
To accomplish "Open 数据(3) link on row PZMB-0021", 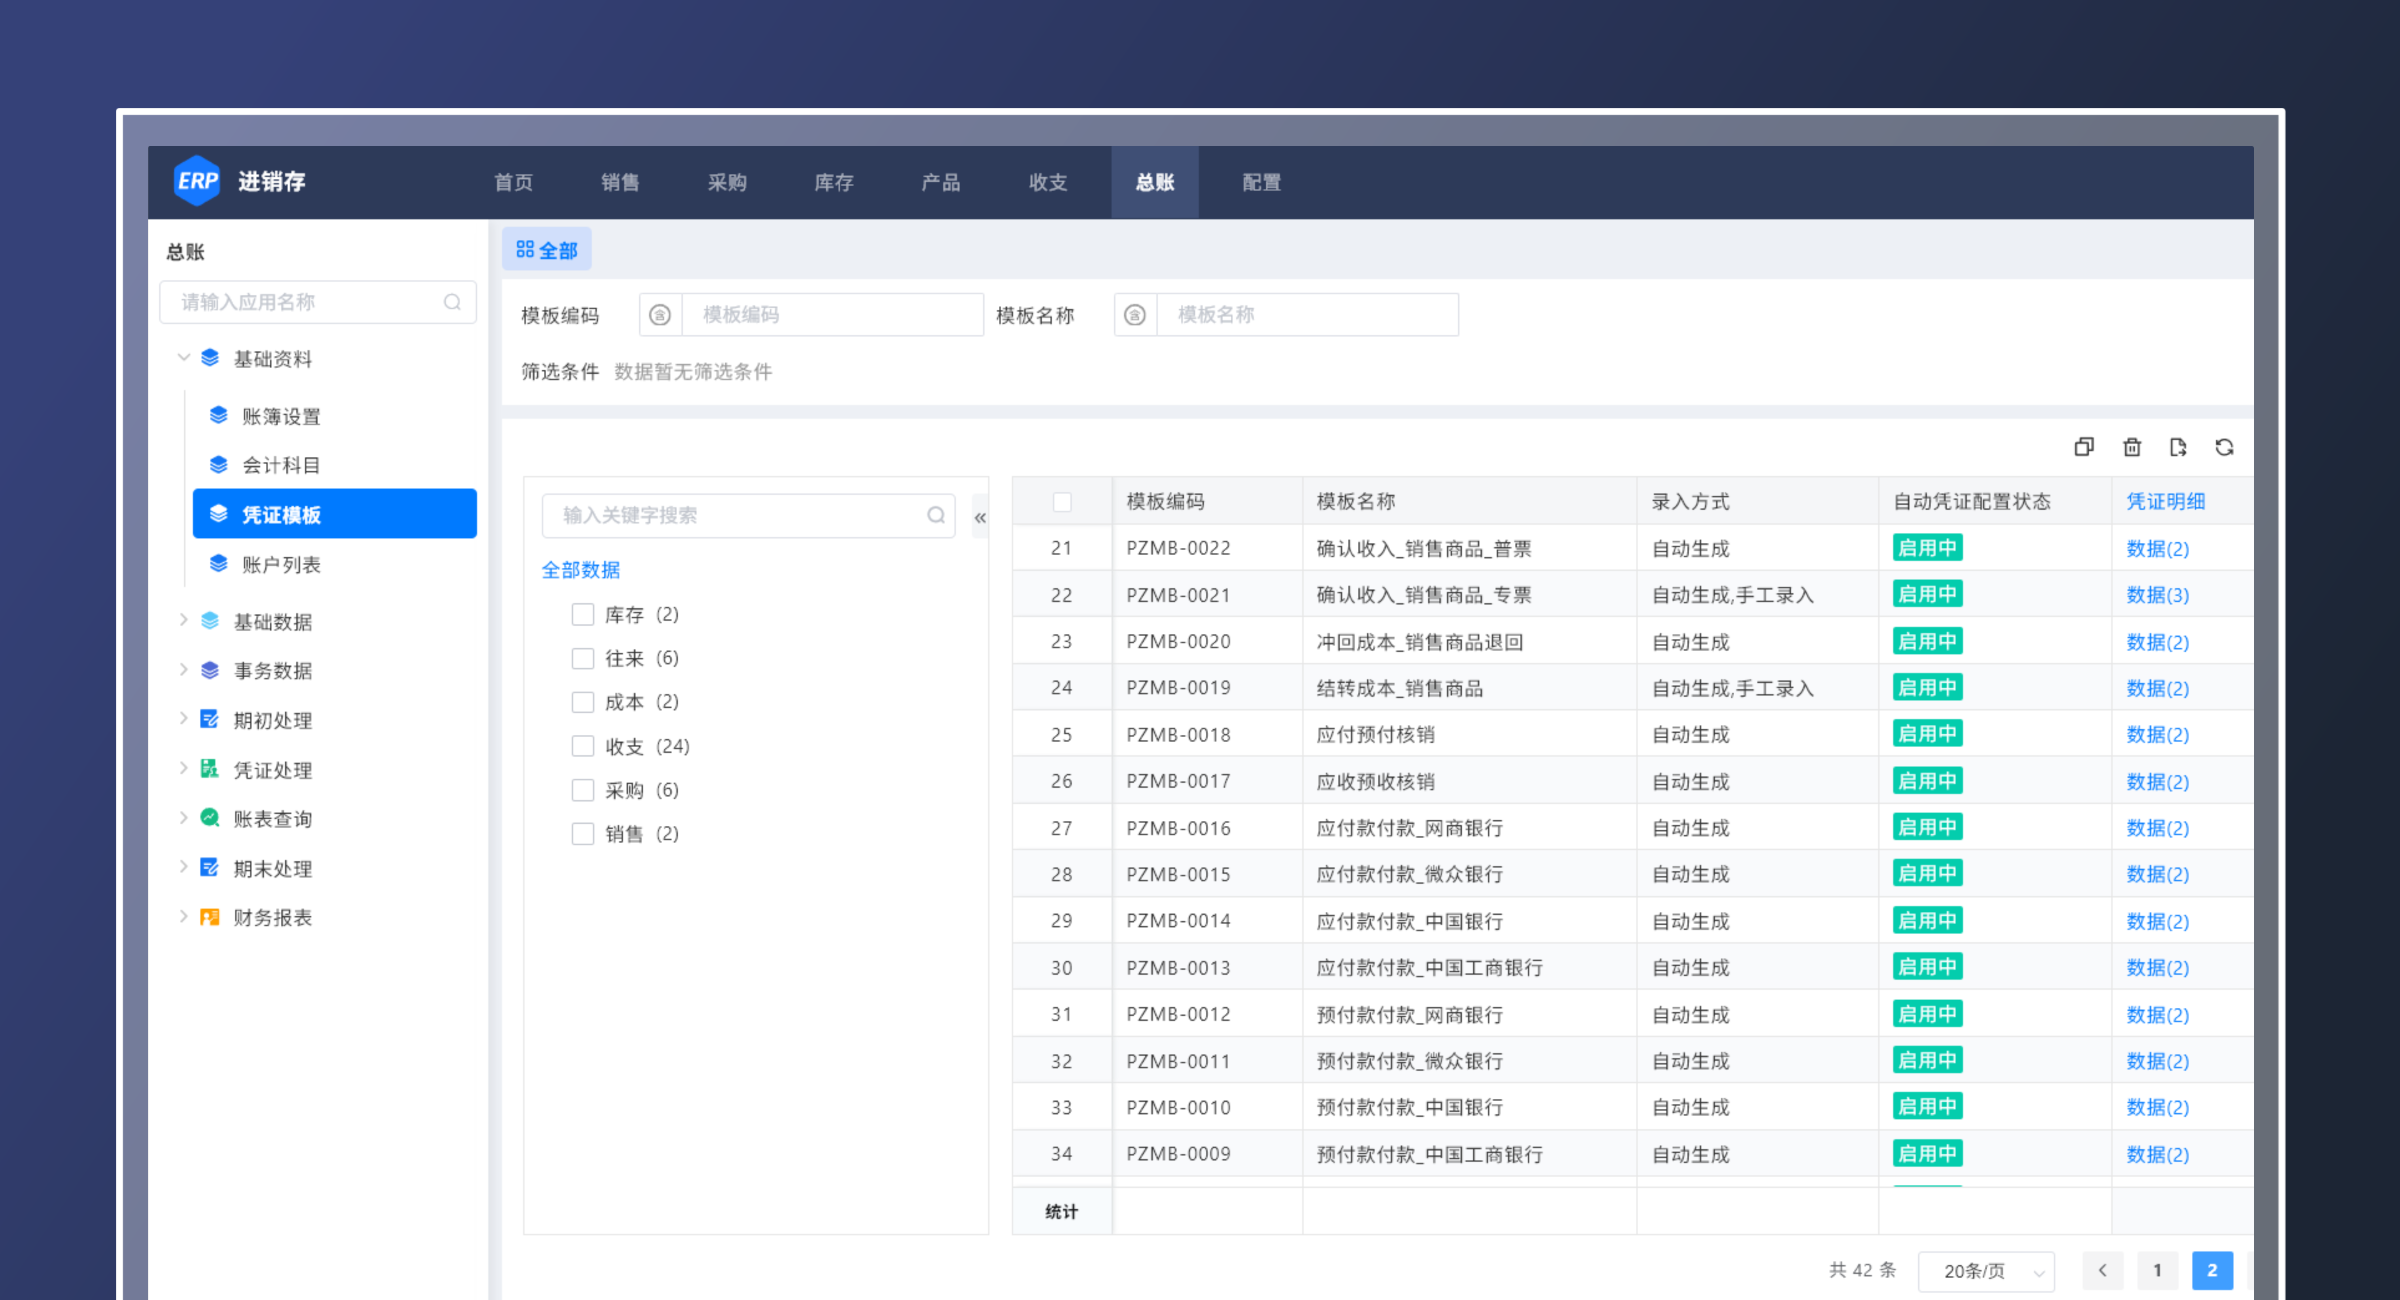I will tap(2157, 594).
